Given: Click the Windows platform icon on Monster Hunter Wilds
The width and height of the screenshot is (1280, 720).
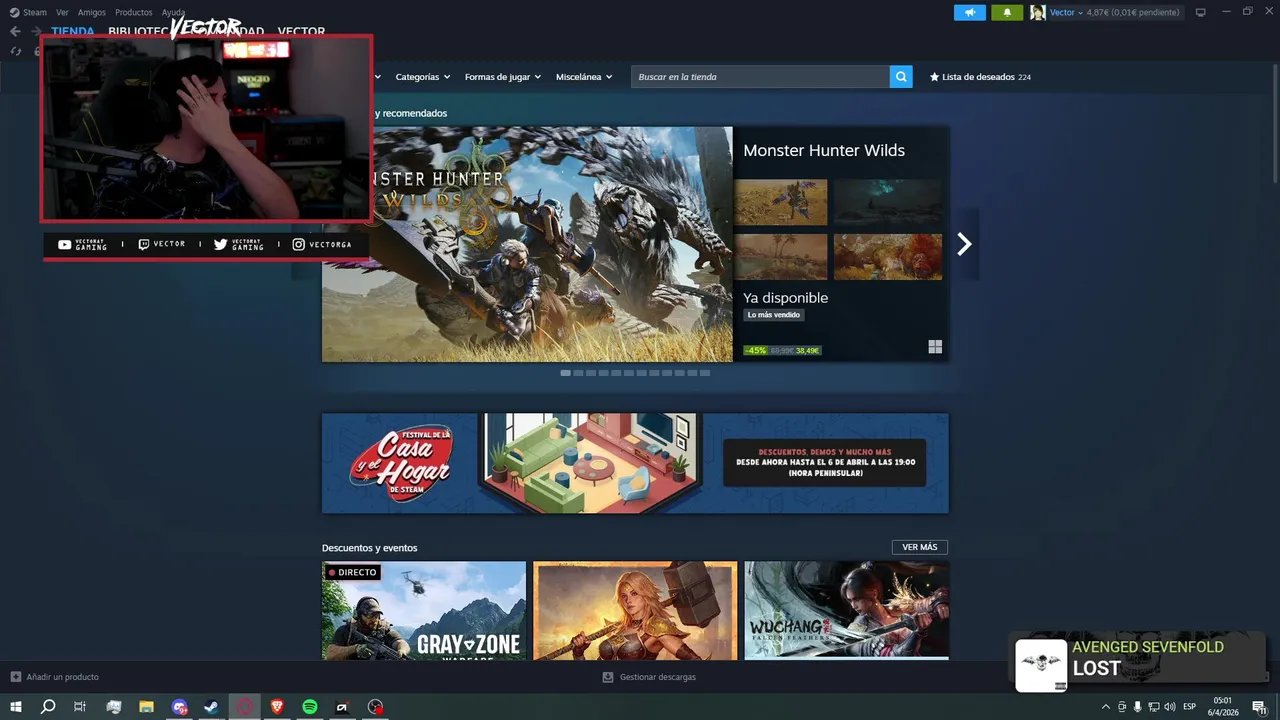Looking at the screenshot, I should point(935,347).
